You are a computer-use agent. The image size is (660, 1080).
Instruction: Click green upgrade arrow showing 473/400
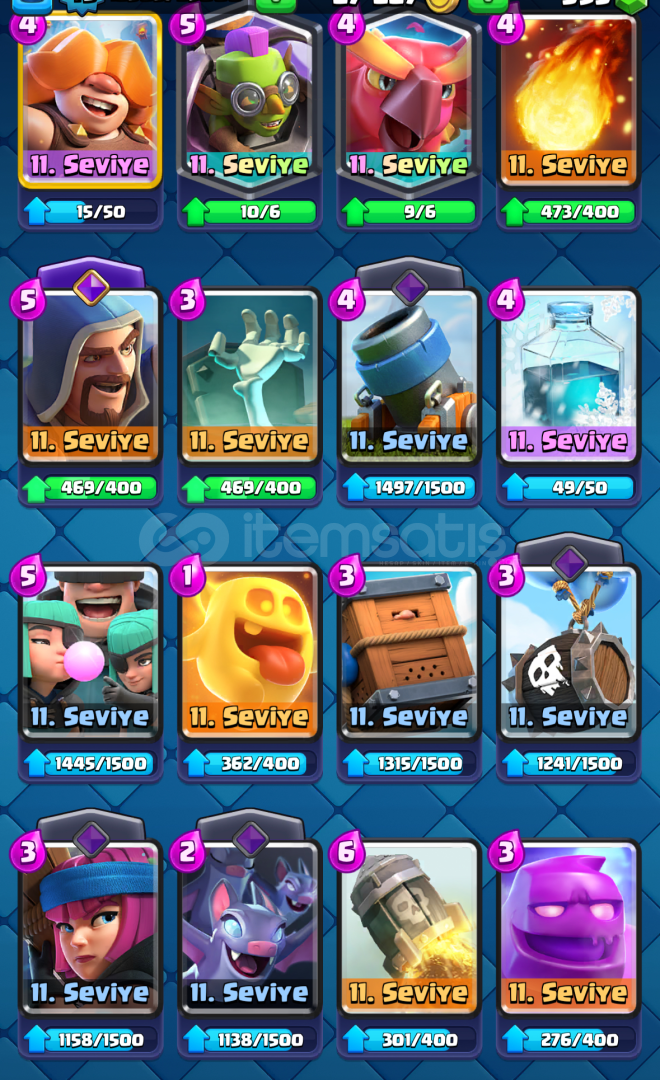click(x=515, y=211)
